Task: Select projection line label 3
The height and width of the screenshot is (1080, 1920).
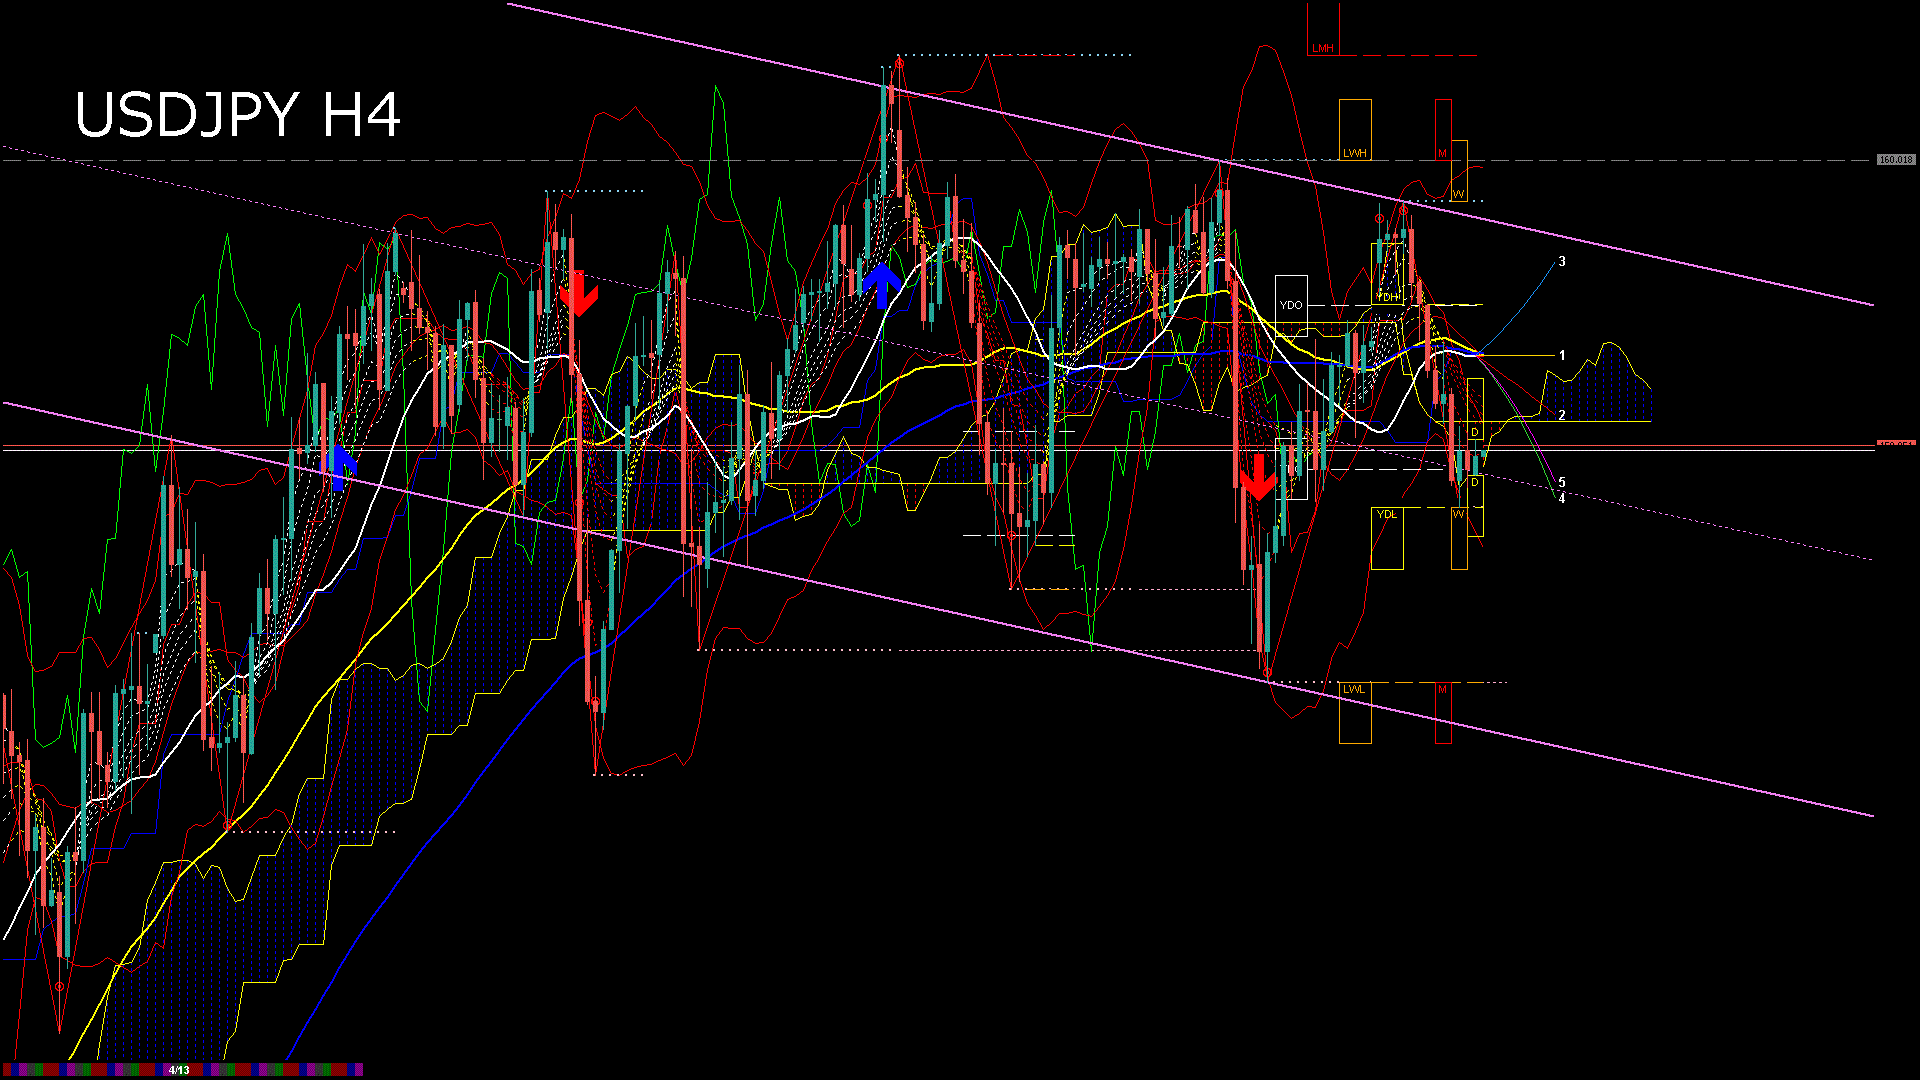Action: coord(1562,262)
